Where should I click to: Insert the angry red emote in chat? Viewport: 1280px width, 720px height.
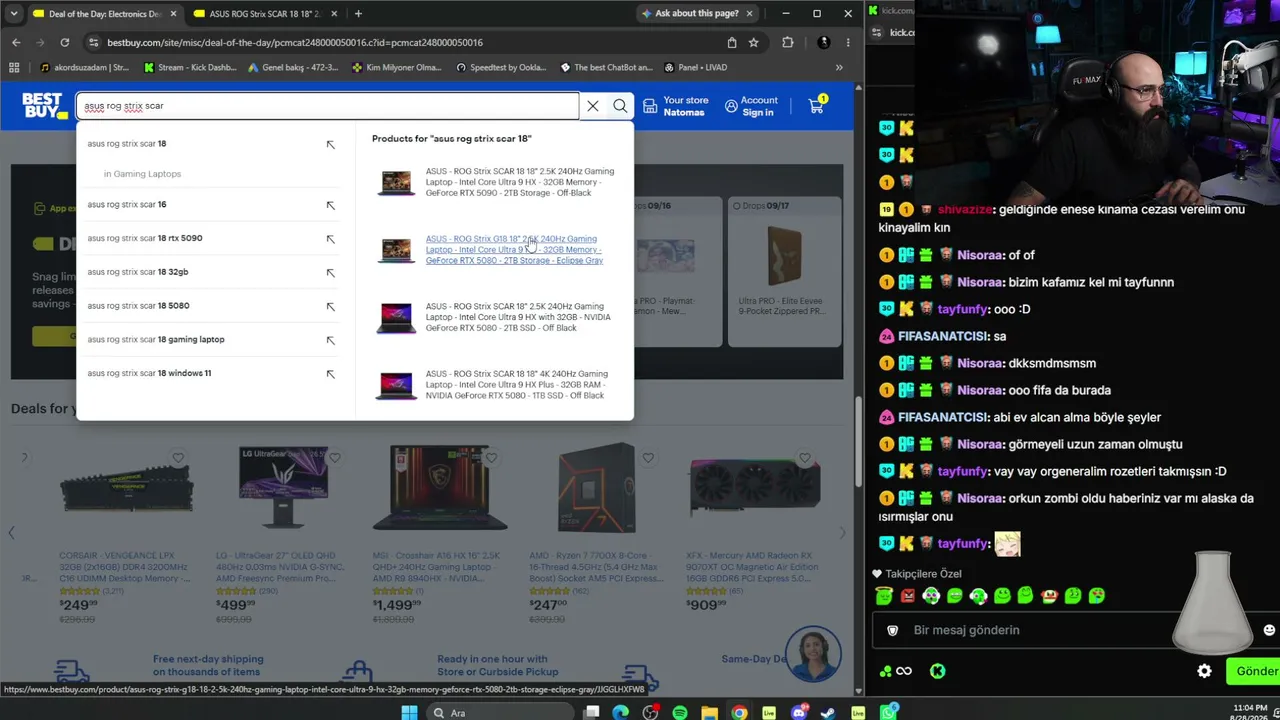[x=908, y=596]
